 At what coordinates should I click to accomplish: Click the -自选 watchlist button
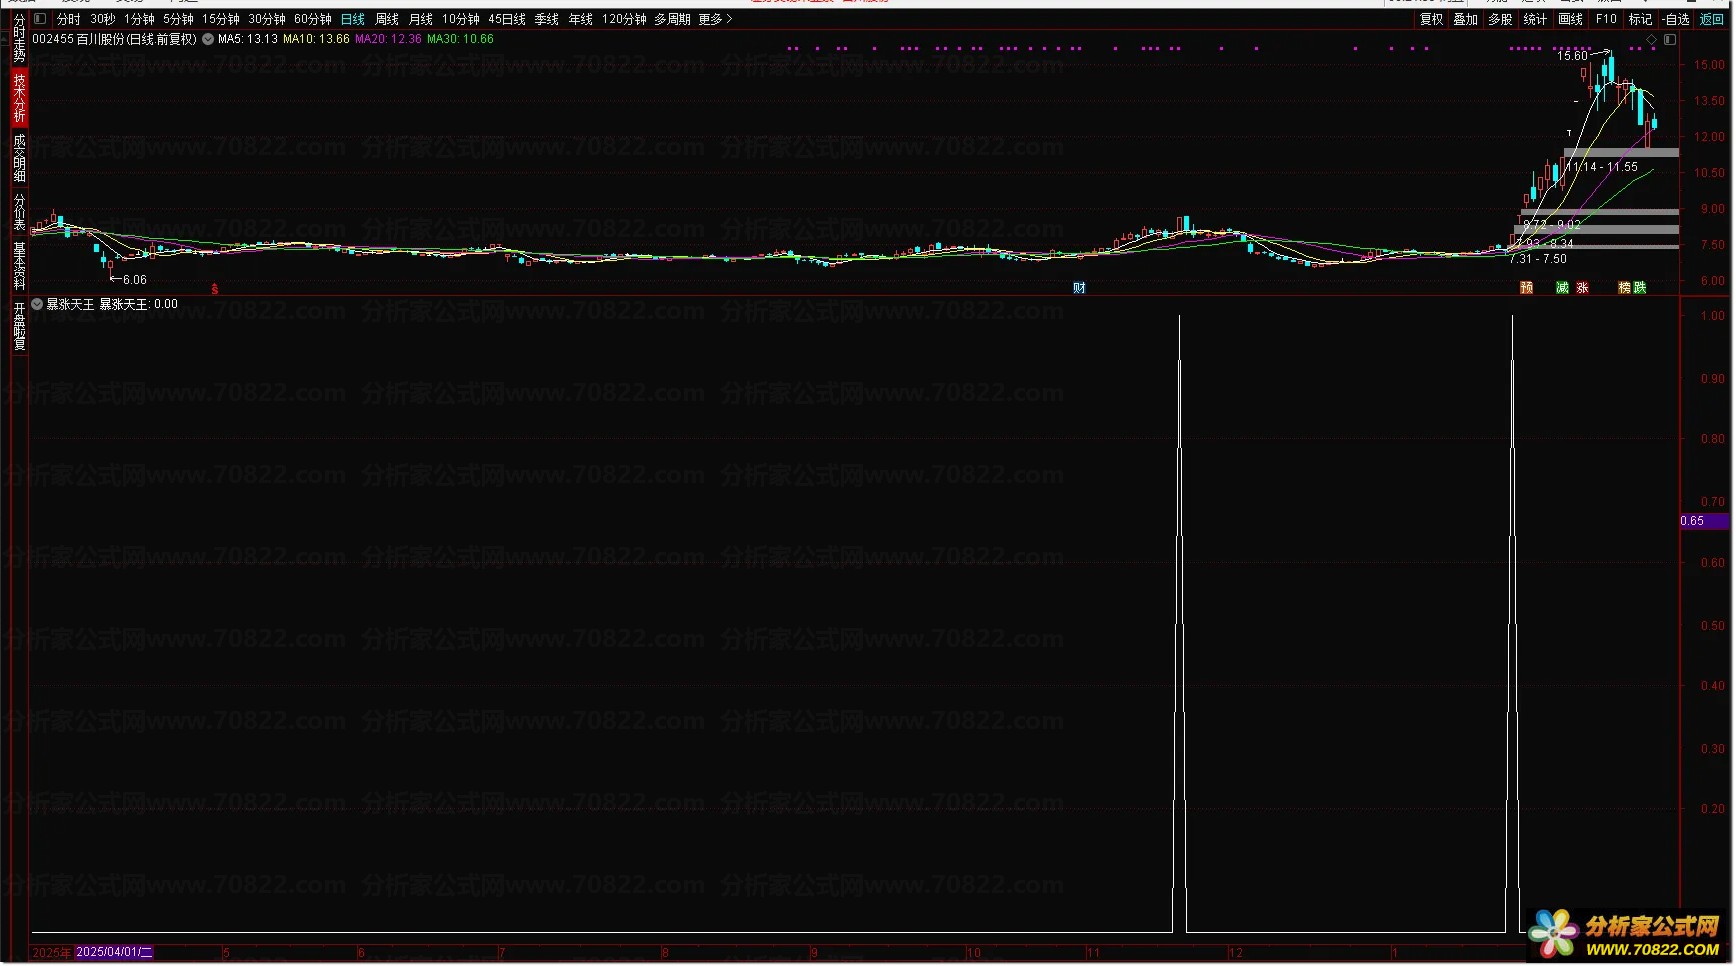(x=1676, y=19)
